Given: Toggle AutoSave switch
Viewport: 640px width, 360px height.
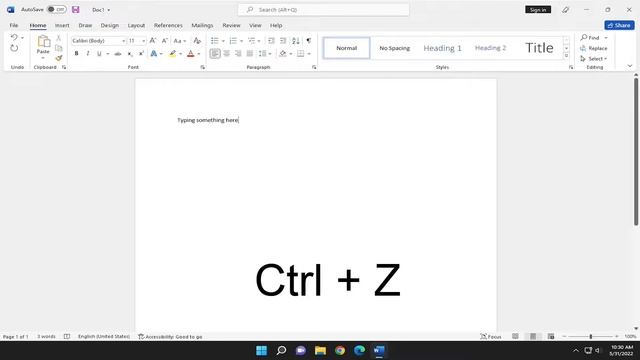Looking at the screenshot, I should [57, 9].
